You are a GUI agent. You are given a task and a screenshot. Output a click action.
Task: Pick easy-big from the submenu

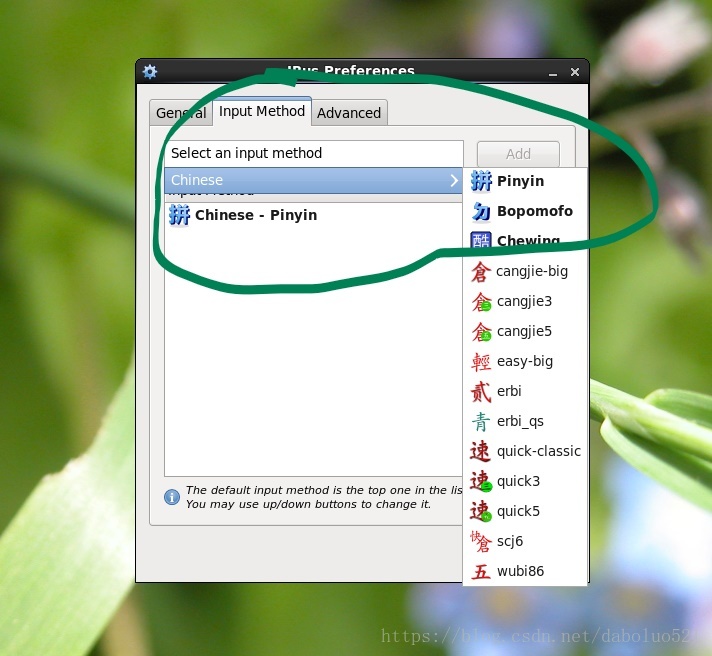[x=524, y=361]
